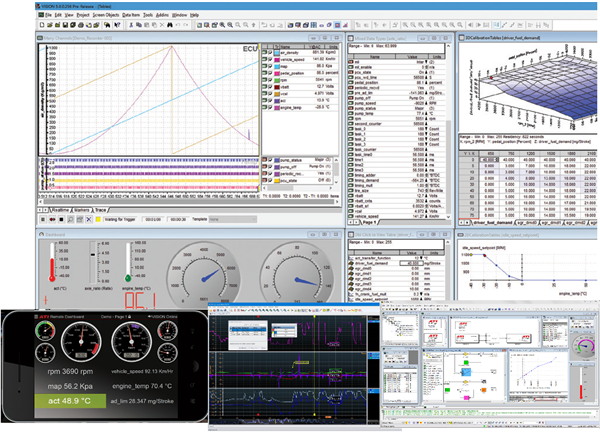The width and height of the screenshot is (600, 435).
Task: Click the New document toolbar icon
Action: coord(42,25)
